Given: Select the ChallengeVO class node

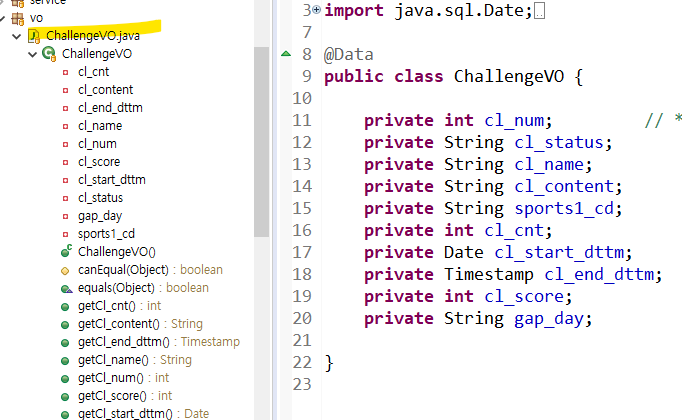Looking at the screenshot, I should point(97,54).
